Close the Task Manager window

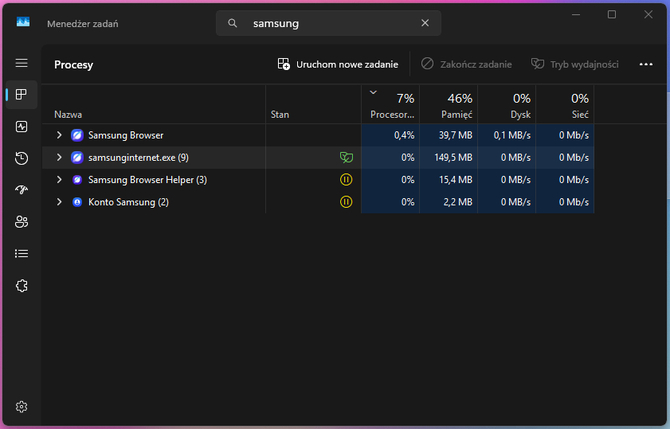coord(648,15)
